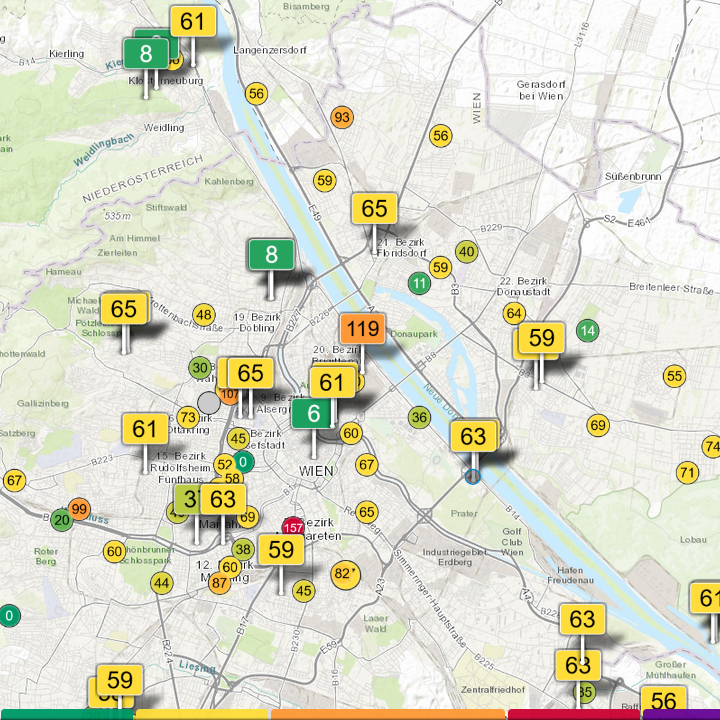Select the green 6 flag marker
The image size is (720, 720).
point(314,413)
